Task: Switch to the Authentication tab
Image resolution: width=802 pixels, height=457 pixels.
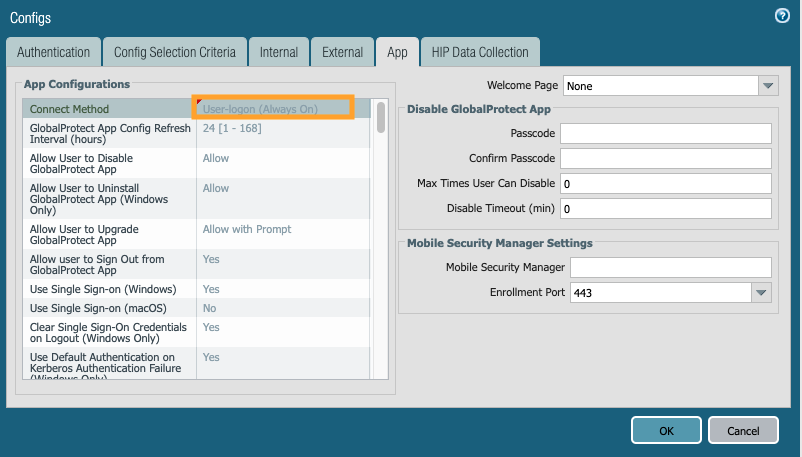Action: click(53, 52)
